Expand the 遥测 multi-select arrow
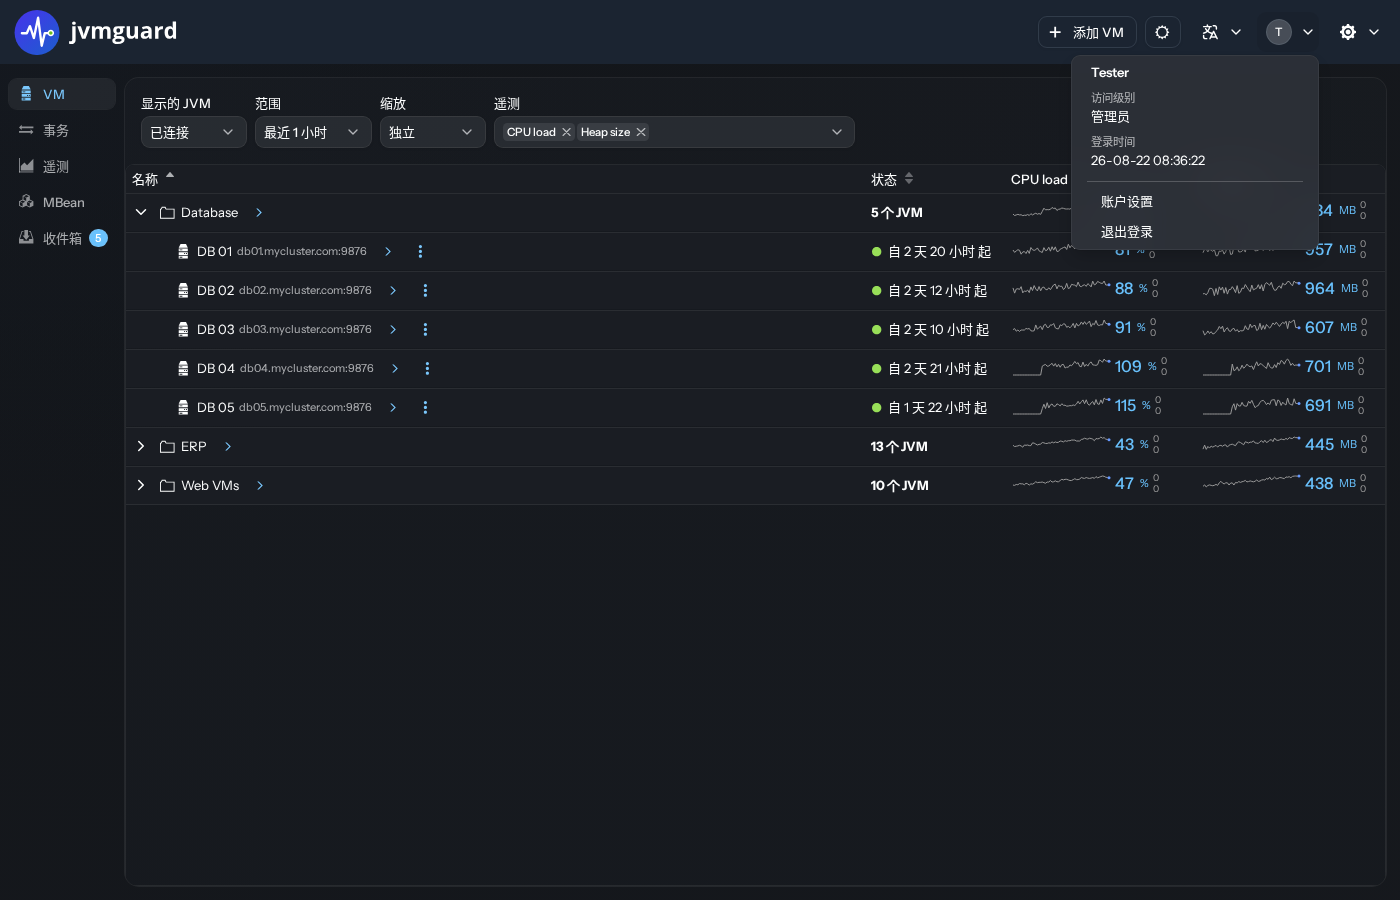This screenshot has height=900, width=1400. (837, 132)
